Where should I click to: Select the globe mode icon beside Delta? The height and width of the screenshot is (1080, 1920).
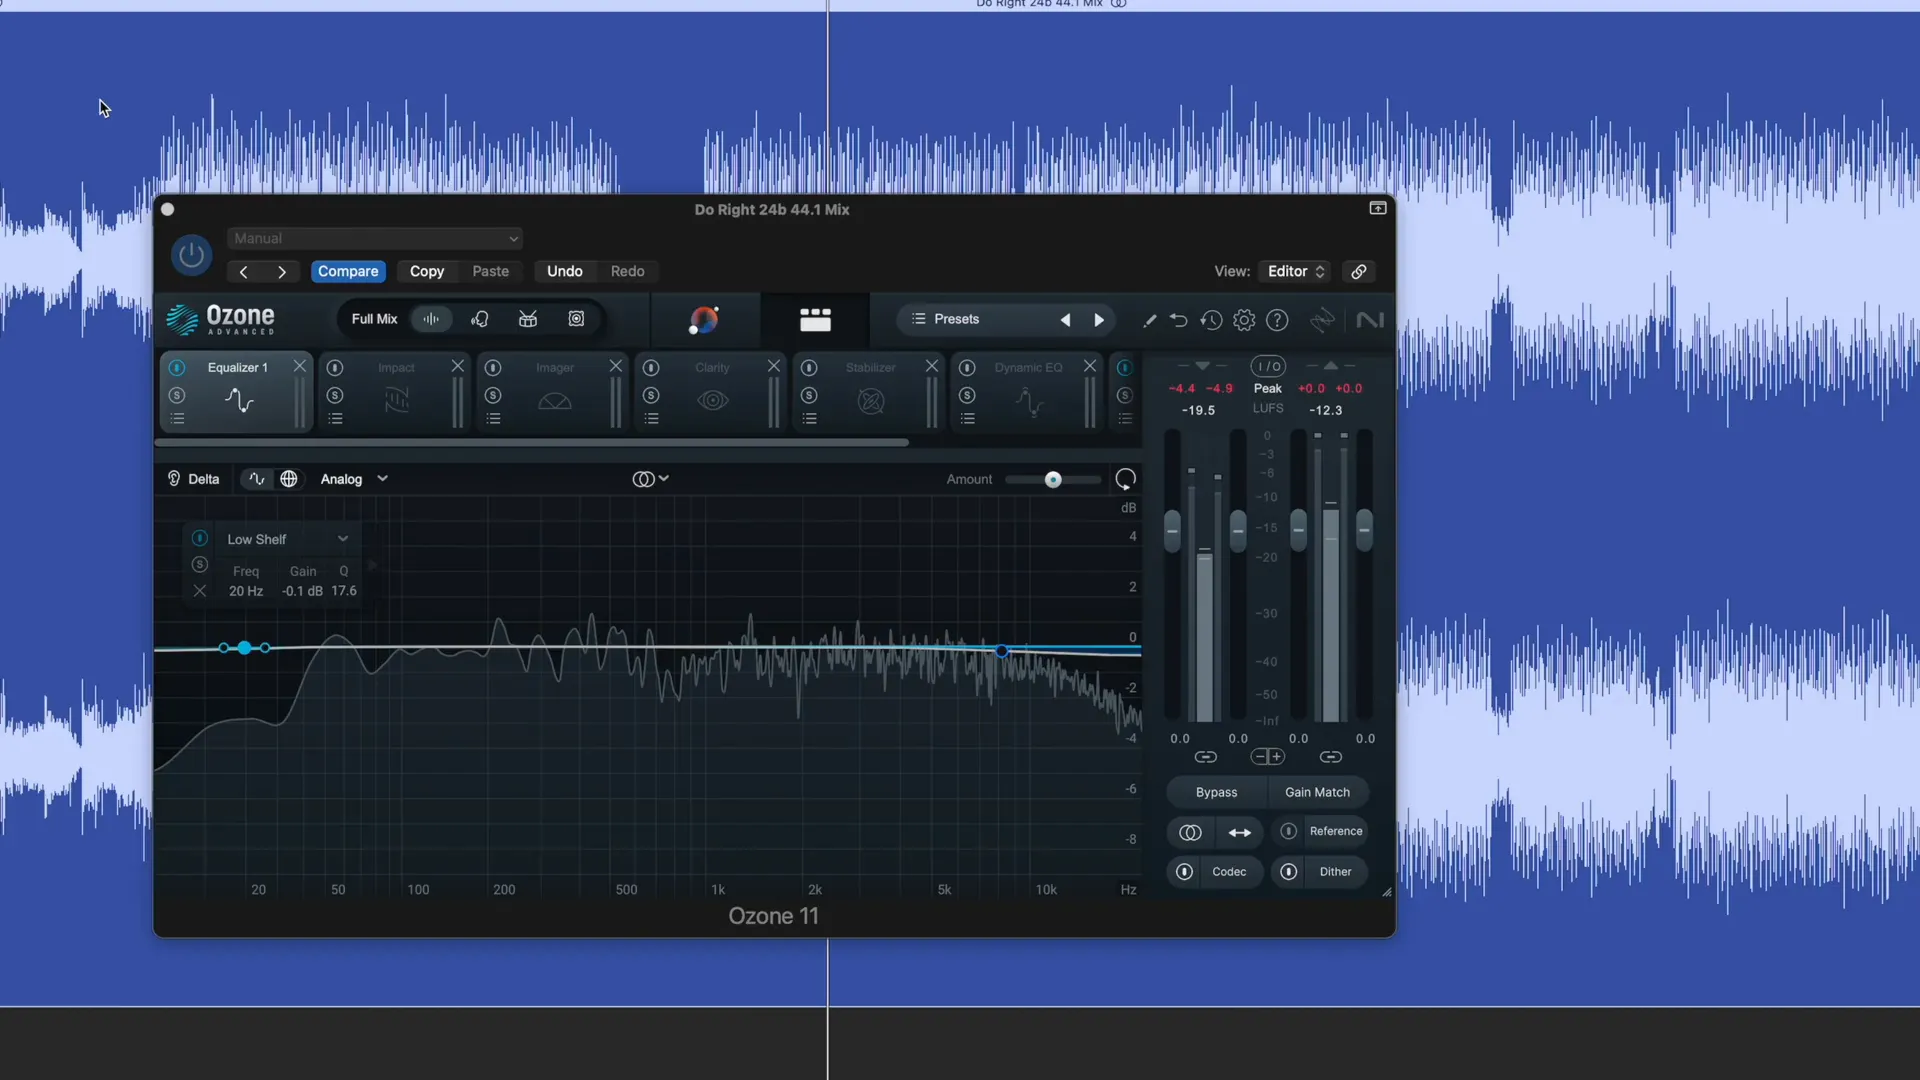pyautogui.click(x=289, y=479)
